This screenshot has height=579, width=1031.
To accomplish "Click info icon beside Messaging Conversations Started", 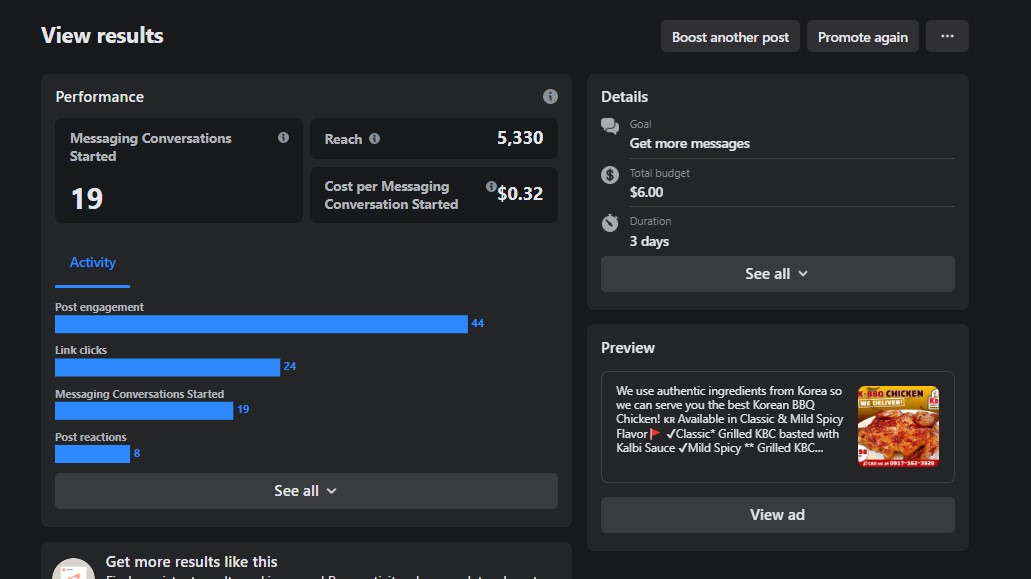I will tap(283, 138).
